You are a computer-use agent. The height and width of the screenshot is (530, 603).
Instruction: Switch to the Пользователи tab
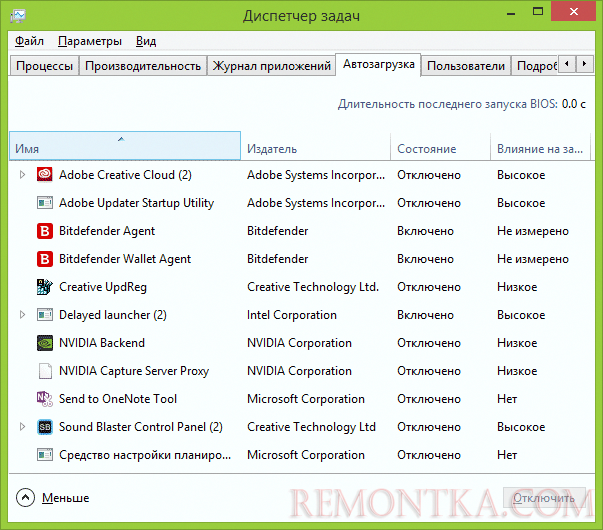pyautogui.click(x=466, y=66)
